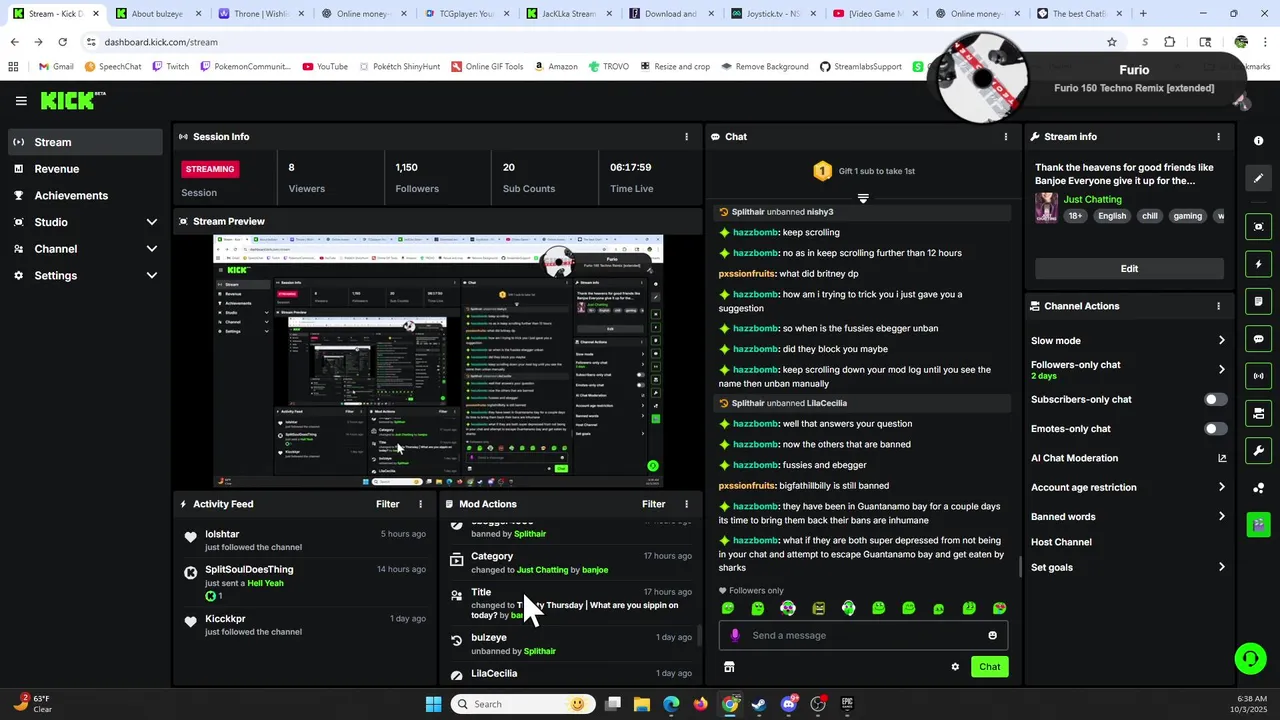Open Activity Feed three-dot options
This screenshot has height=720, width=1280.
coord(420,504)
